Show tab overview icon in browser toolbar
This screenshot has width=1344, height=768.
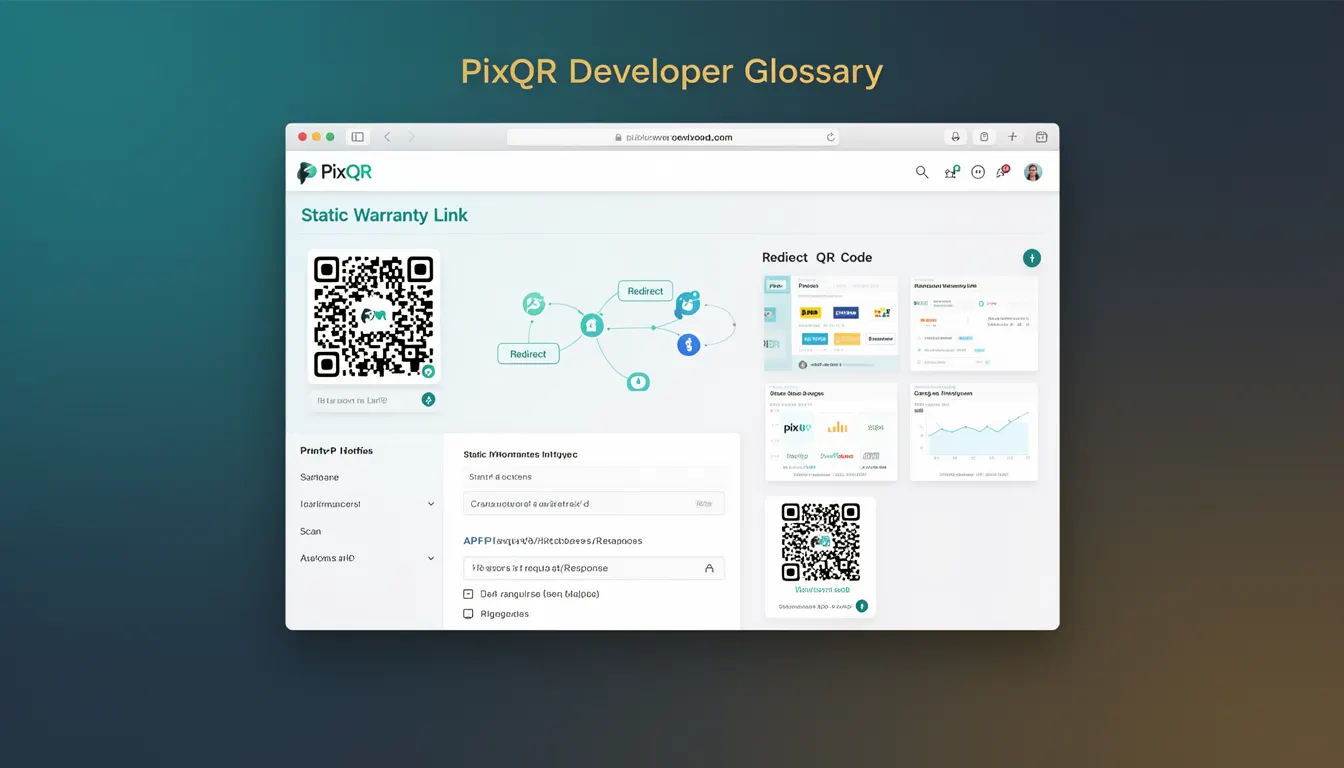pos(1041,137)
